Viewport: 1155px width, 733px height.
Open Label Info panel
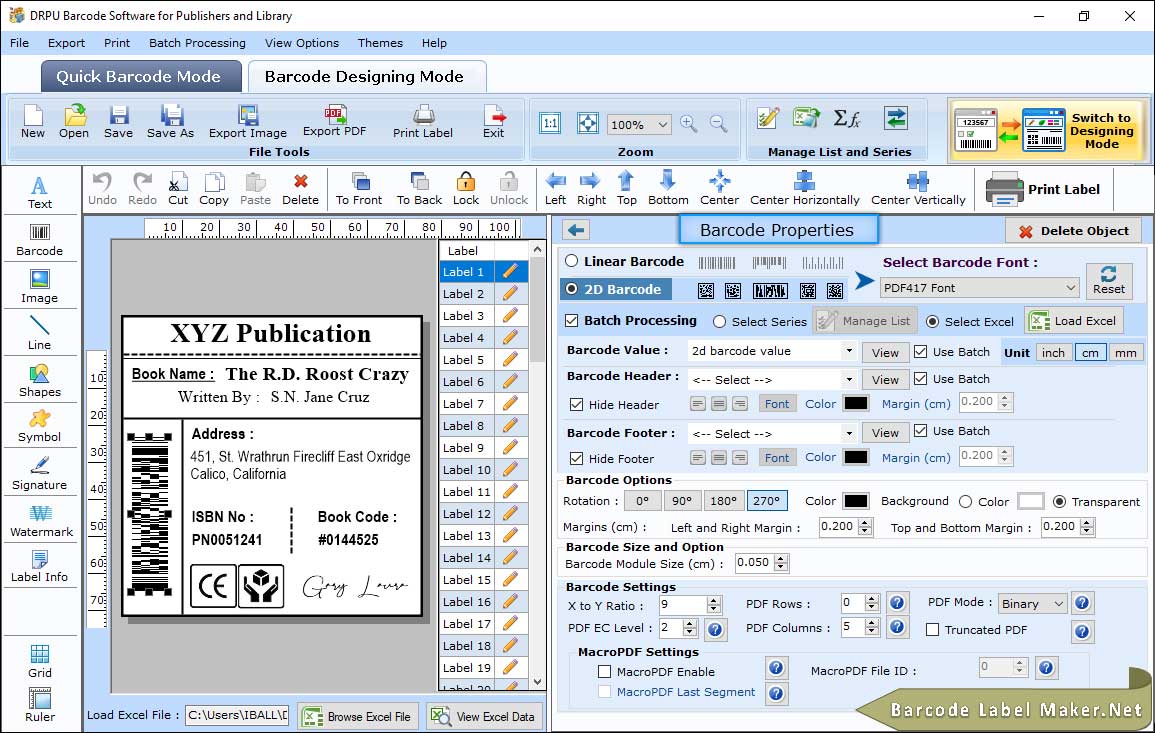click(39, 567)
